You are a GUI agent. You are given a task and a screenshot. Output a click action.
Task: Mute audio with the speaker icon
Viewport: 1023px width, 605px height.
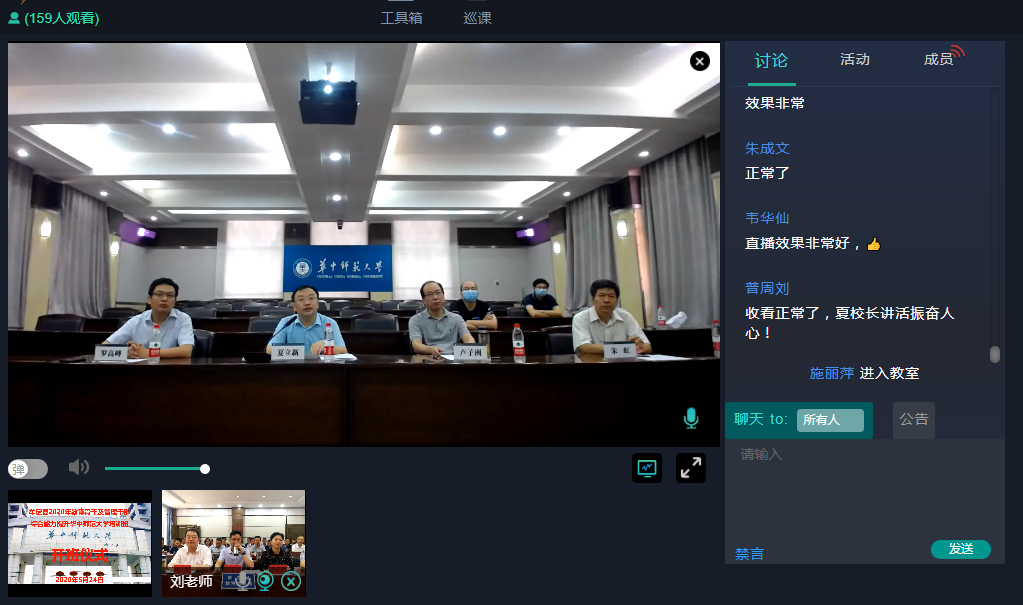click(x=79, y=468)
